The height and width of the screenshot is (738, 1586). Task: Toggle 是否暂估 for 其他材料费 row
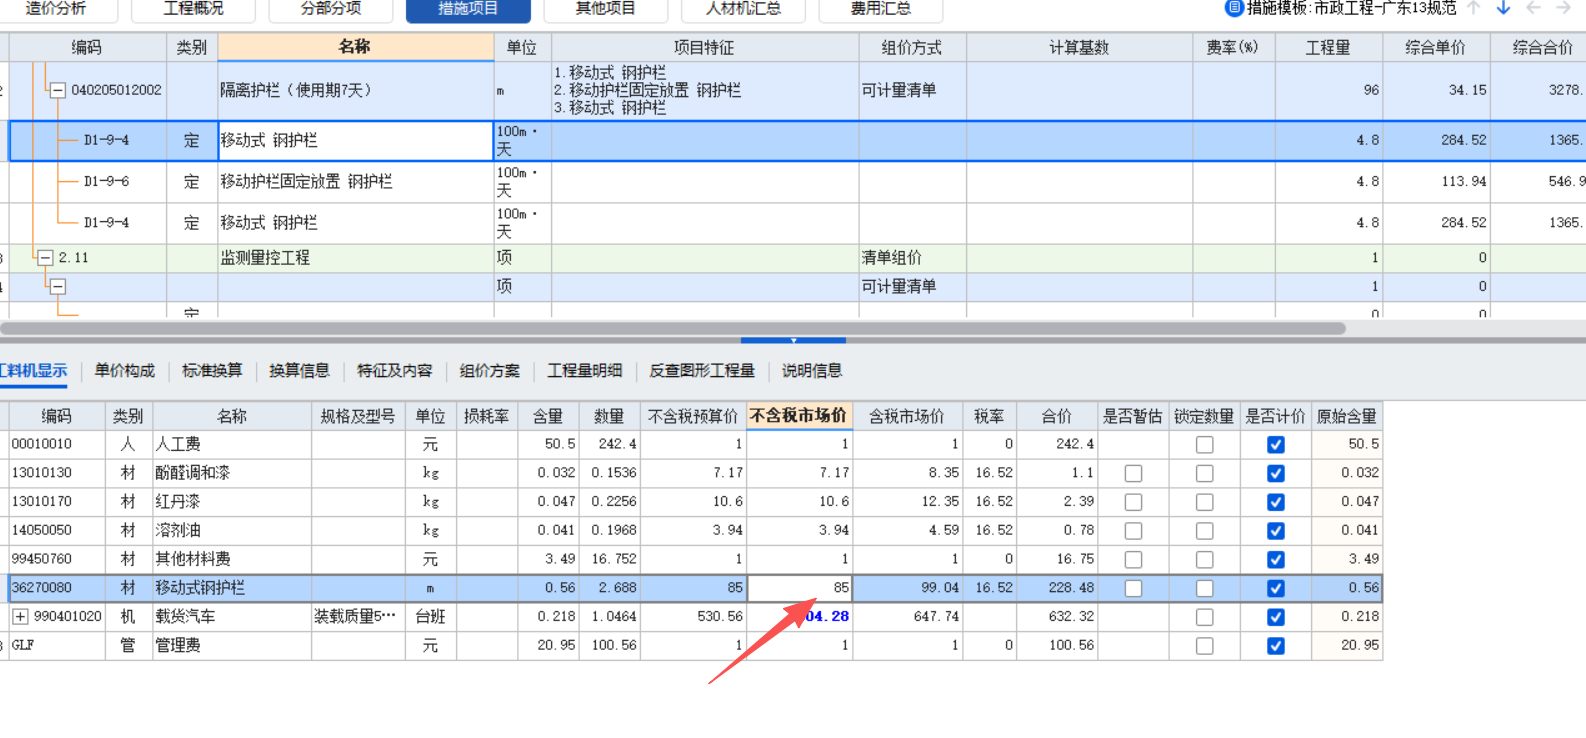(1133, 560)
